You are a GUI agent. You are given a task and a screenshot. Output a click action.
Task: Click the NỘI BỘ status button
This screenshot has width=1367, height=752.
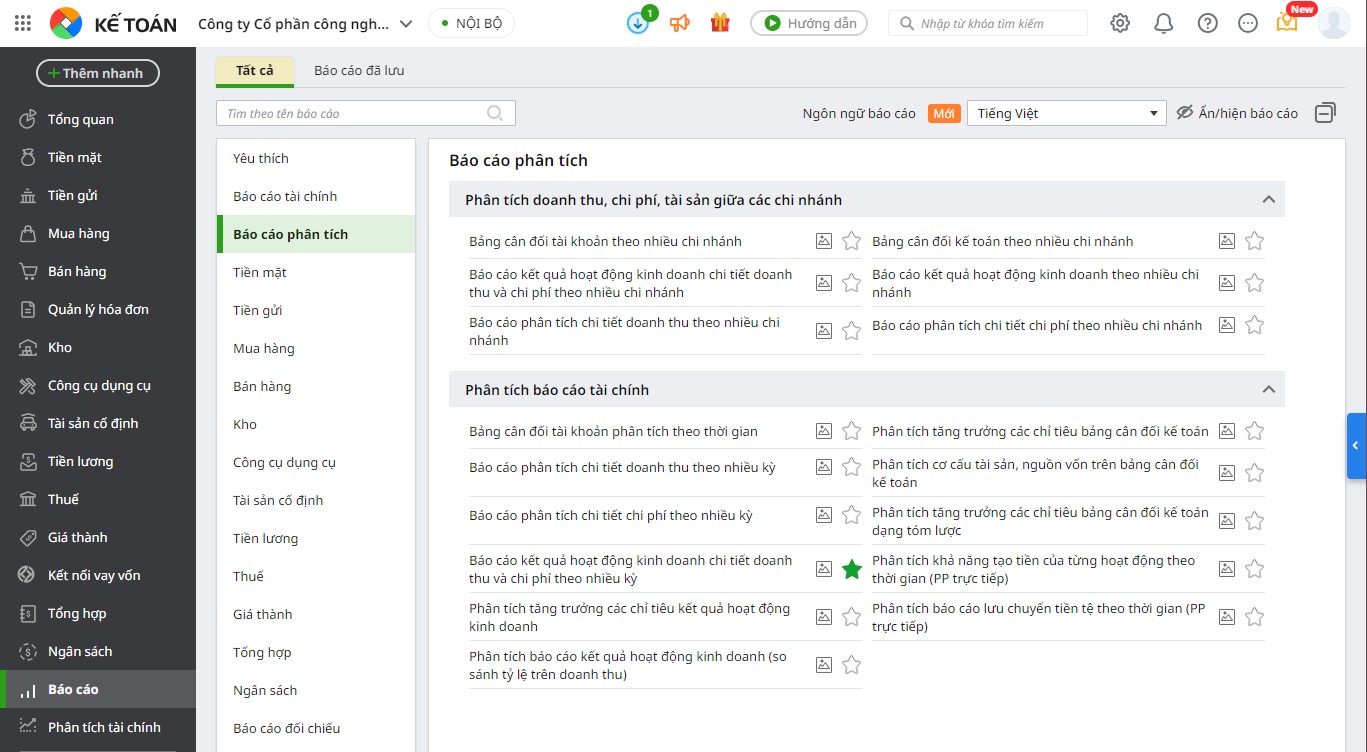(471, 23)
